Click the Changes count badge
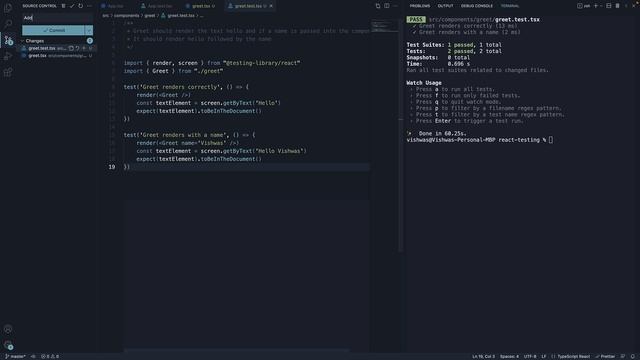 pyautogui.click(x=90, y=41)
